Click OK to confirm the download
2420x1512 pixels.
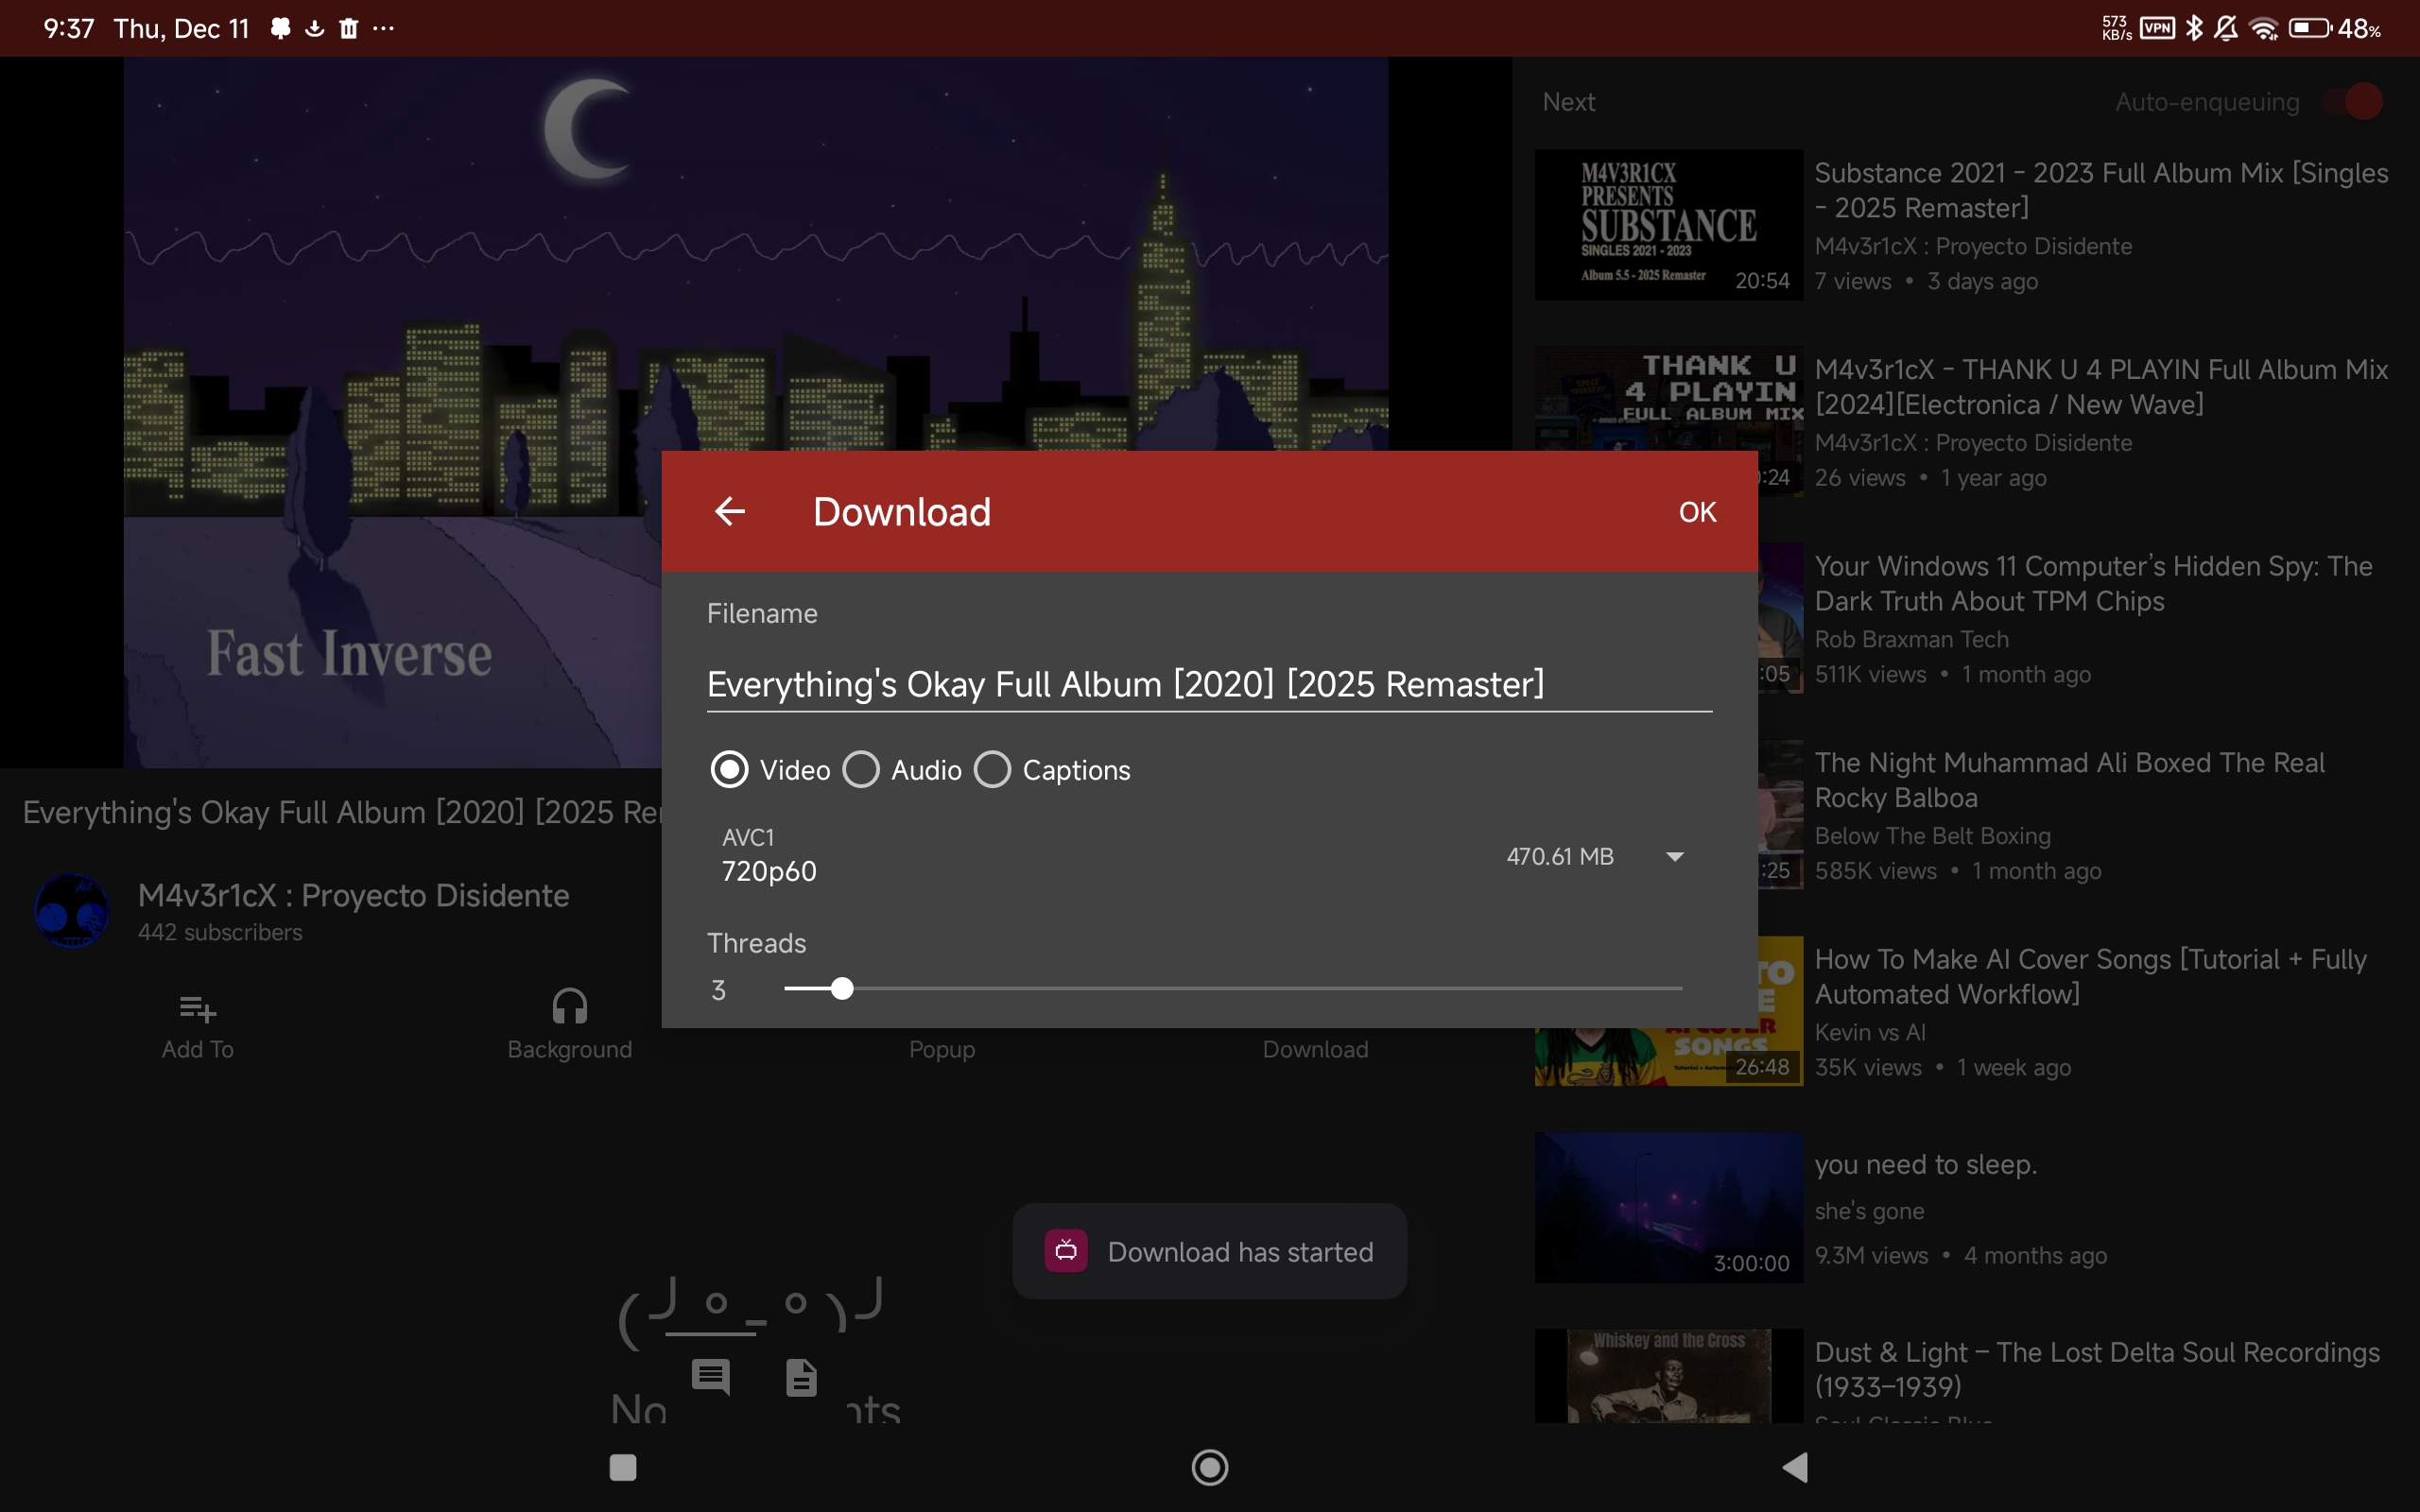pos(1697,512)
